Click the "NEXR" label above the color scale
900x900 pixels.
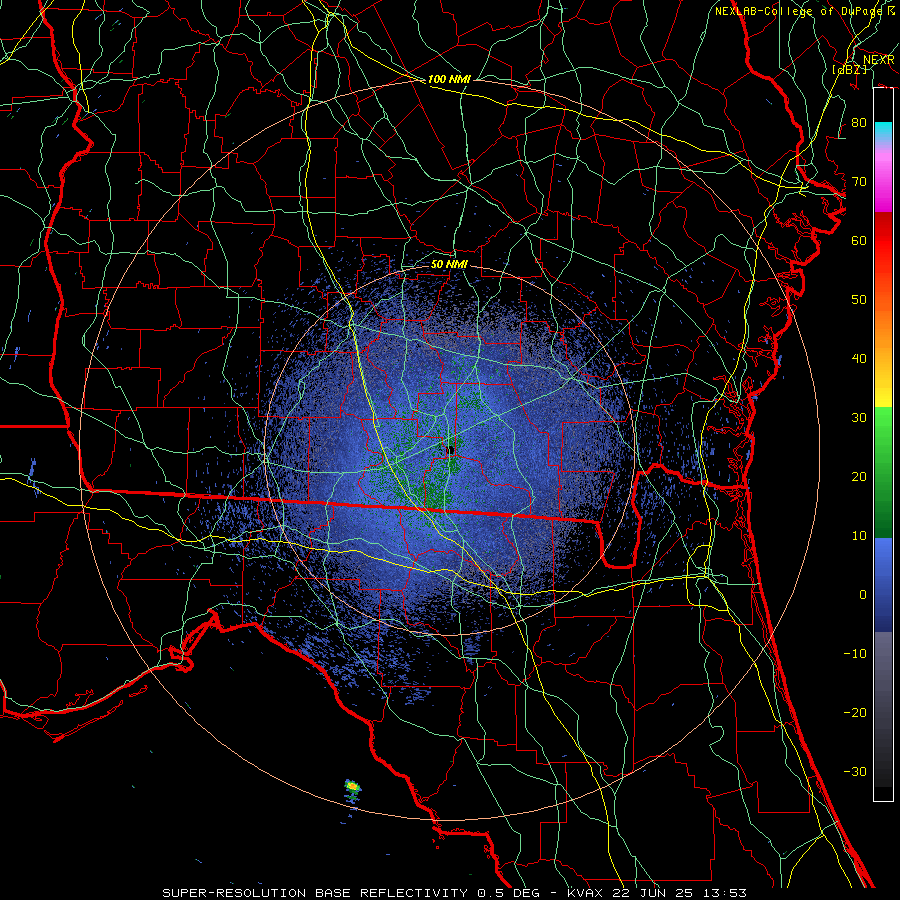point(878,60)
